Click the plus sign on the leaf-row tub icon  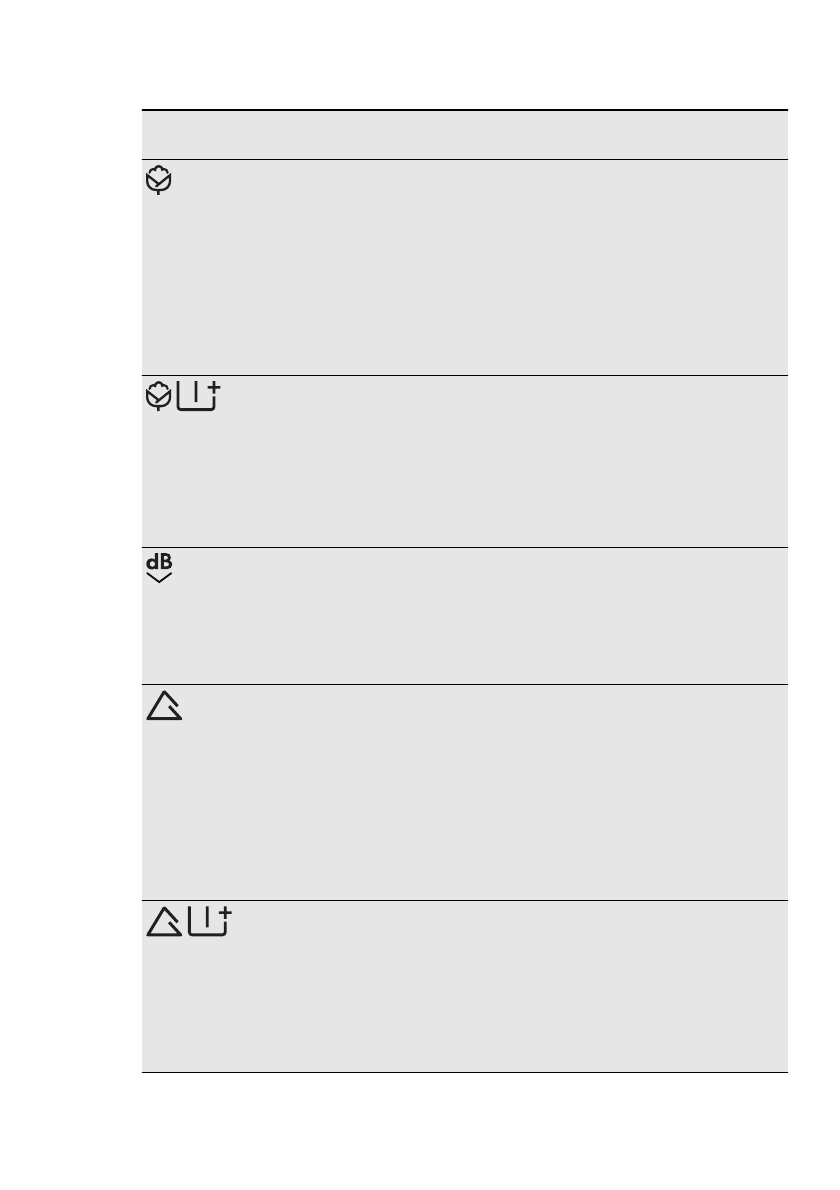click(213, 388)
